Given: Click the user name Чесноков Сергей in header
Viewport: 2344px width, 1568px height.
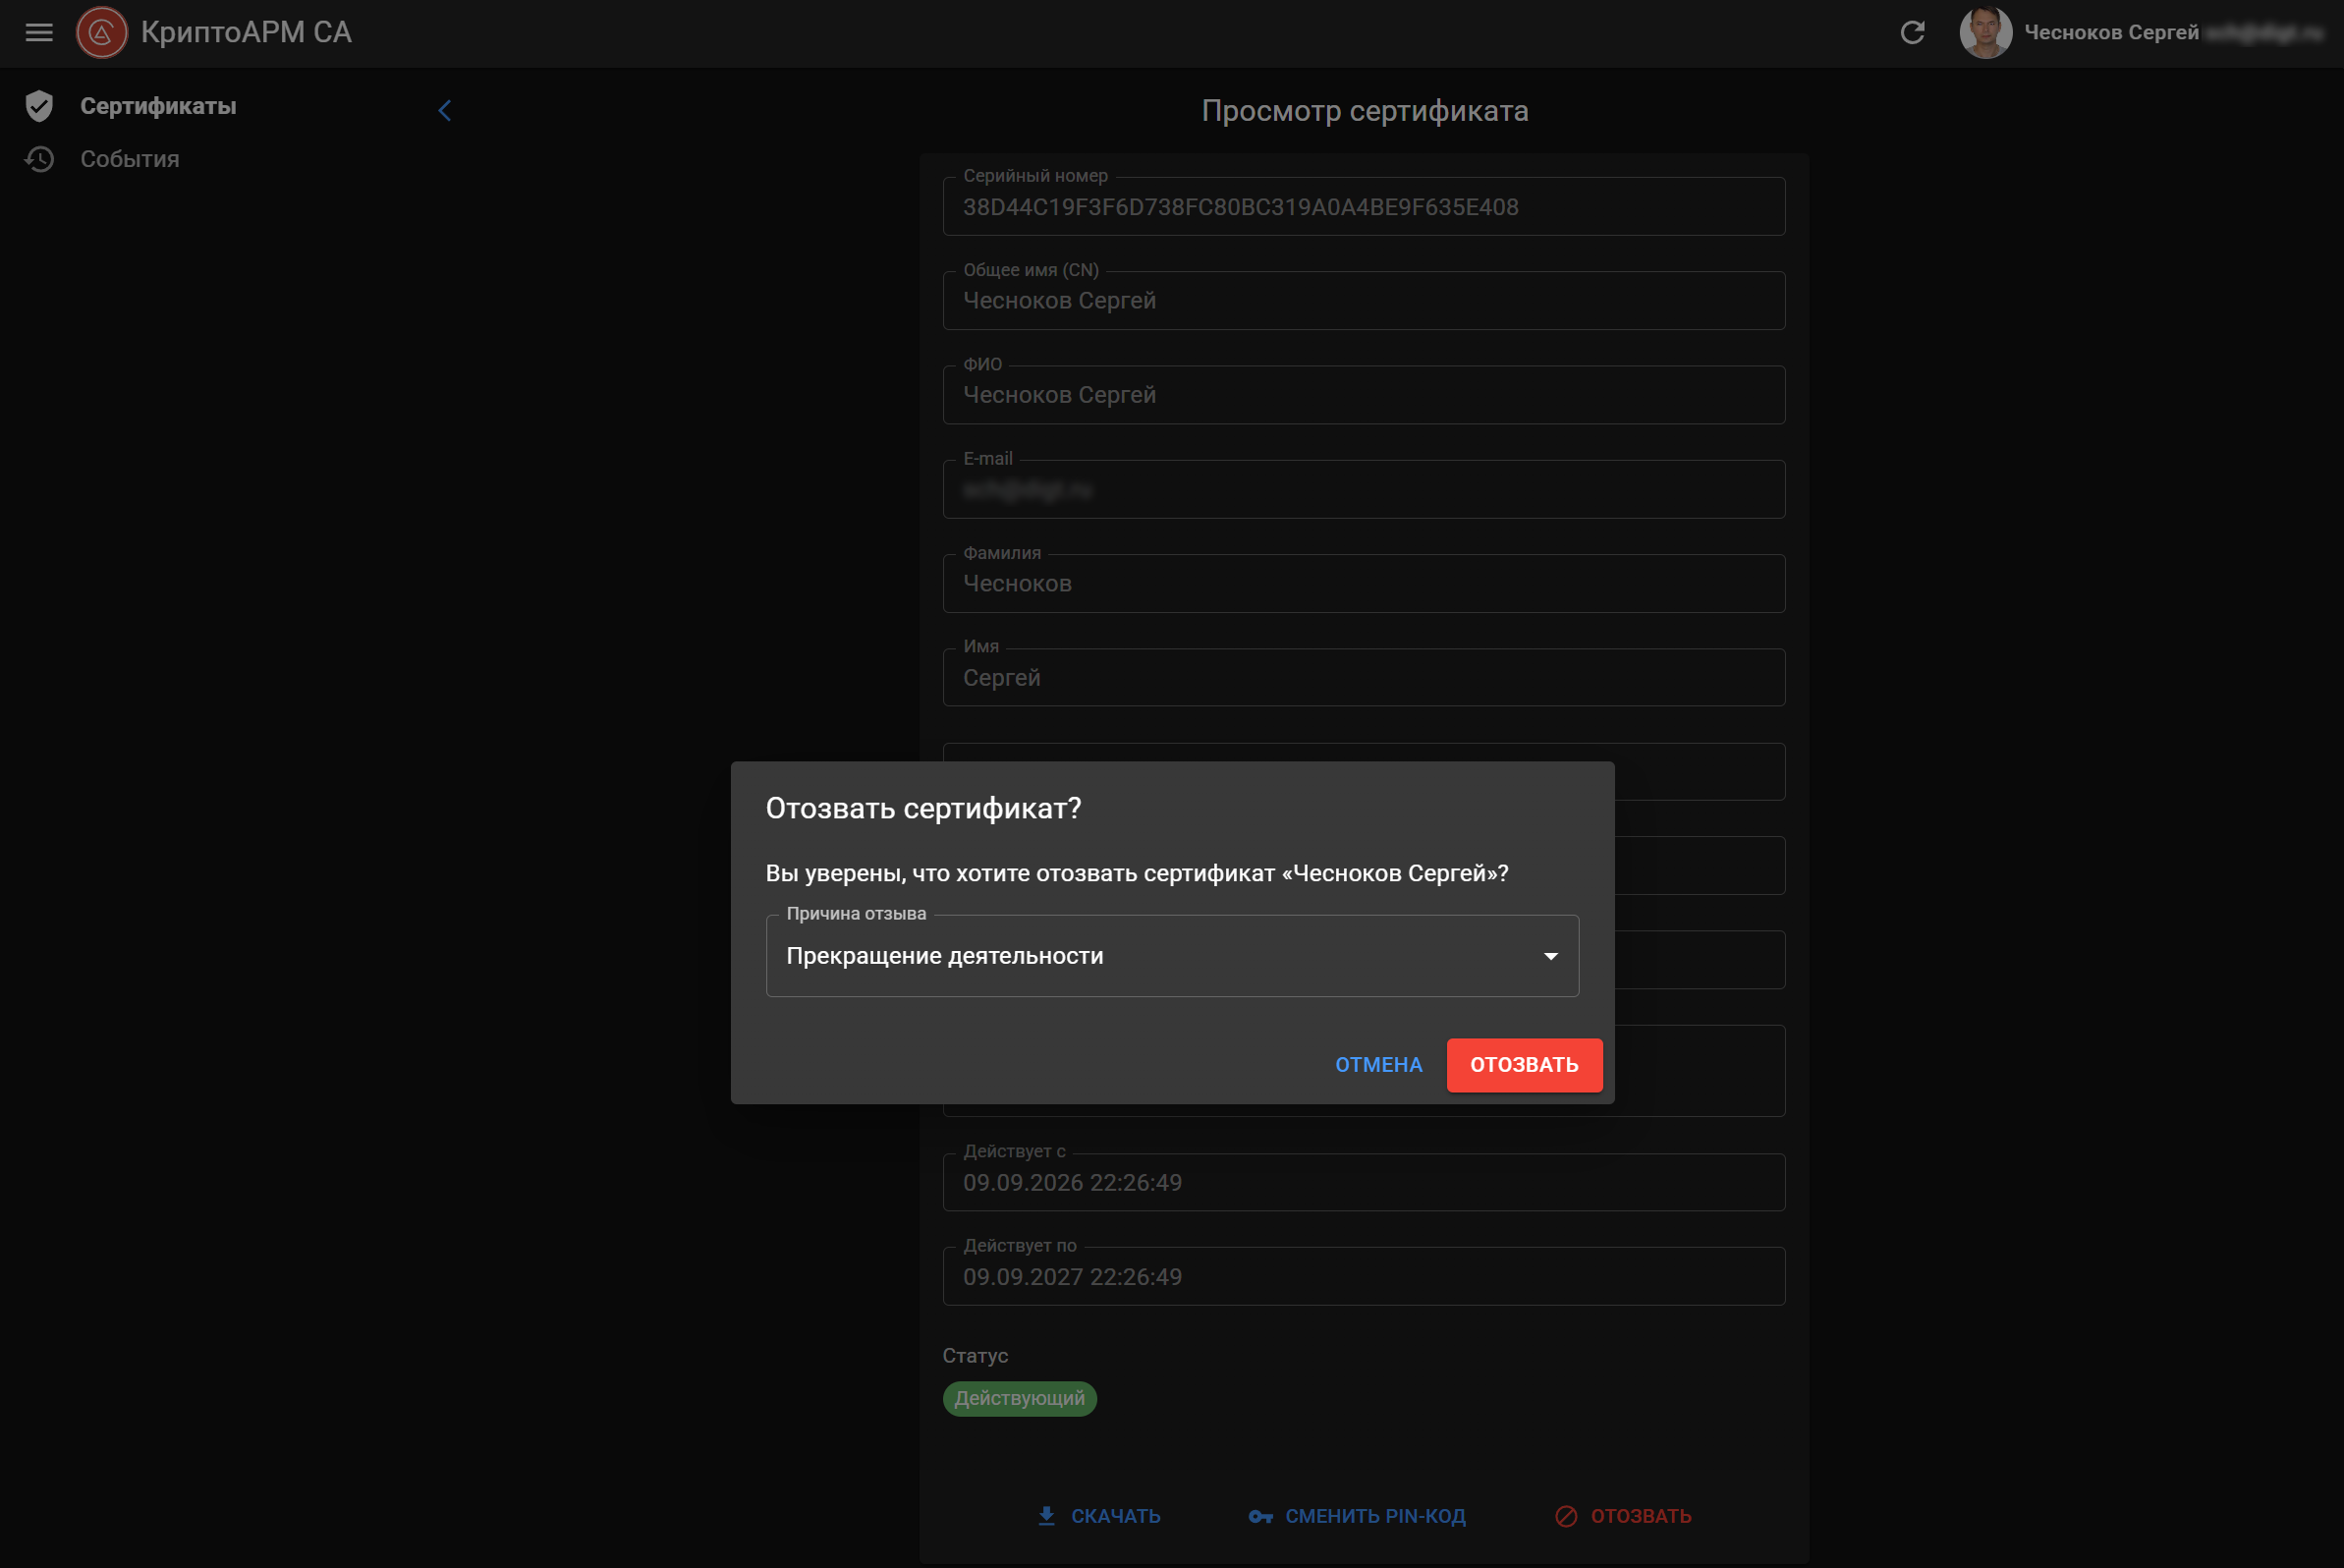Looking at the screenshot, I should (x=2110, y=32).
